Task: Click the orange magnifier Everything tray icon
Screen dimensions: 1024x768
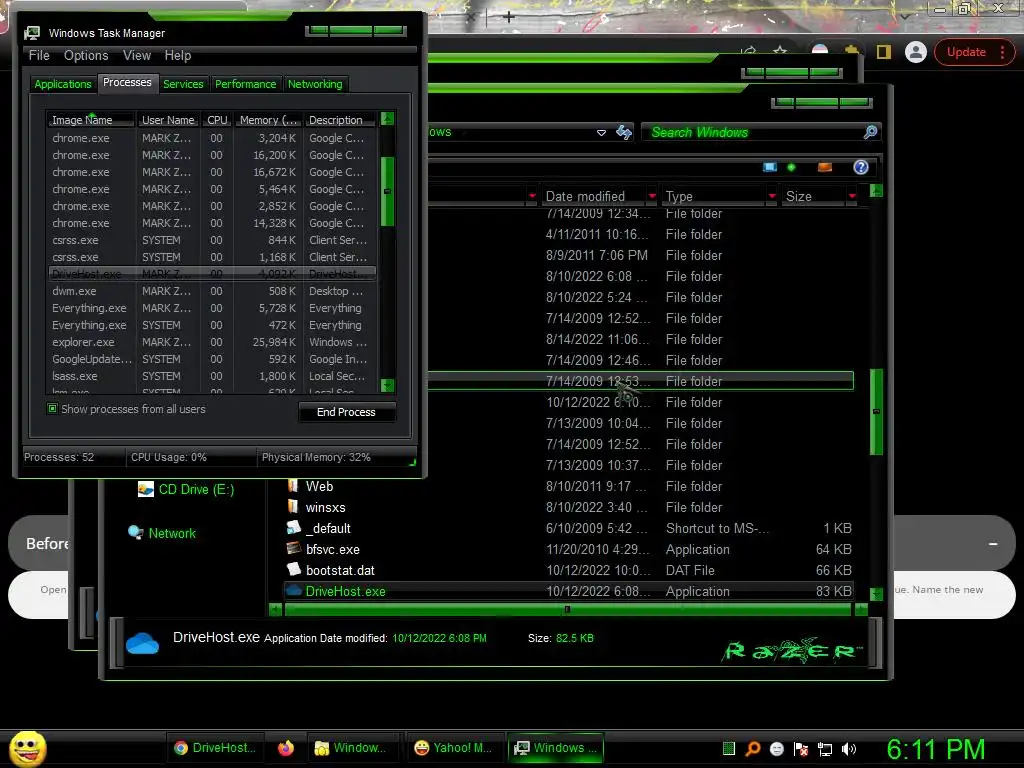Action: click(753, 748)
